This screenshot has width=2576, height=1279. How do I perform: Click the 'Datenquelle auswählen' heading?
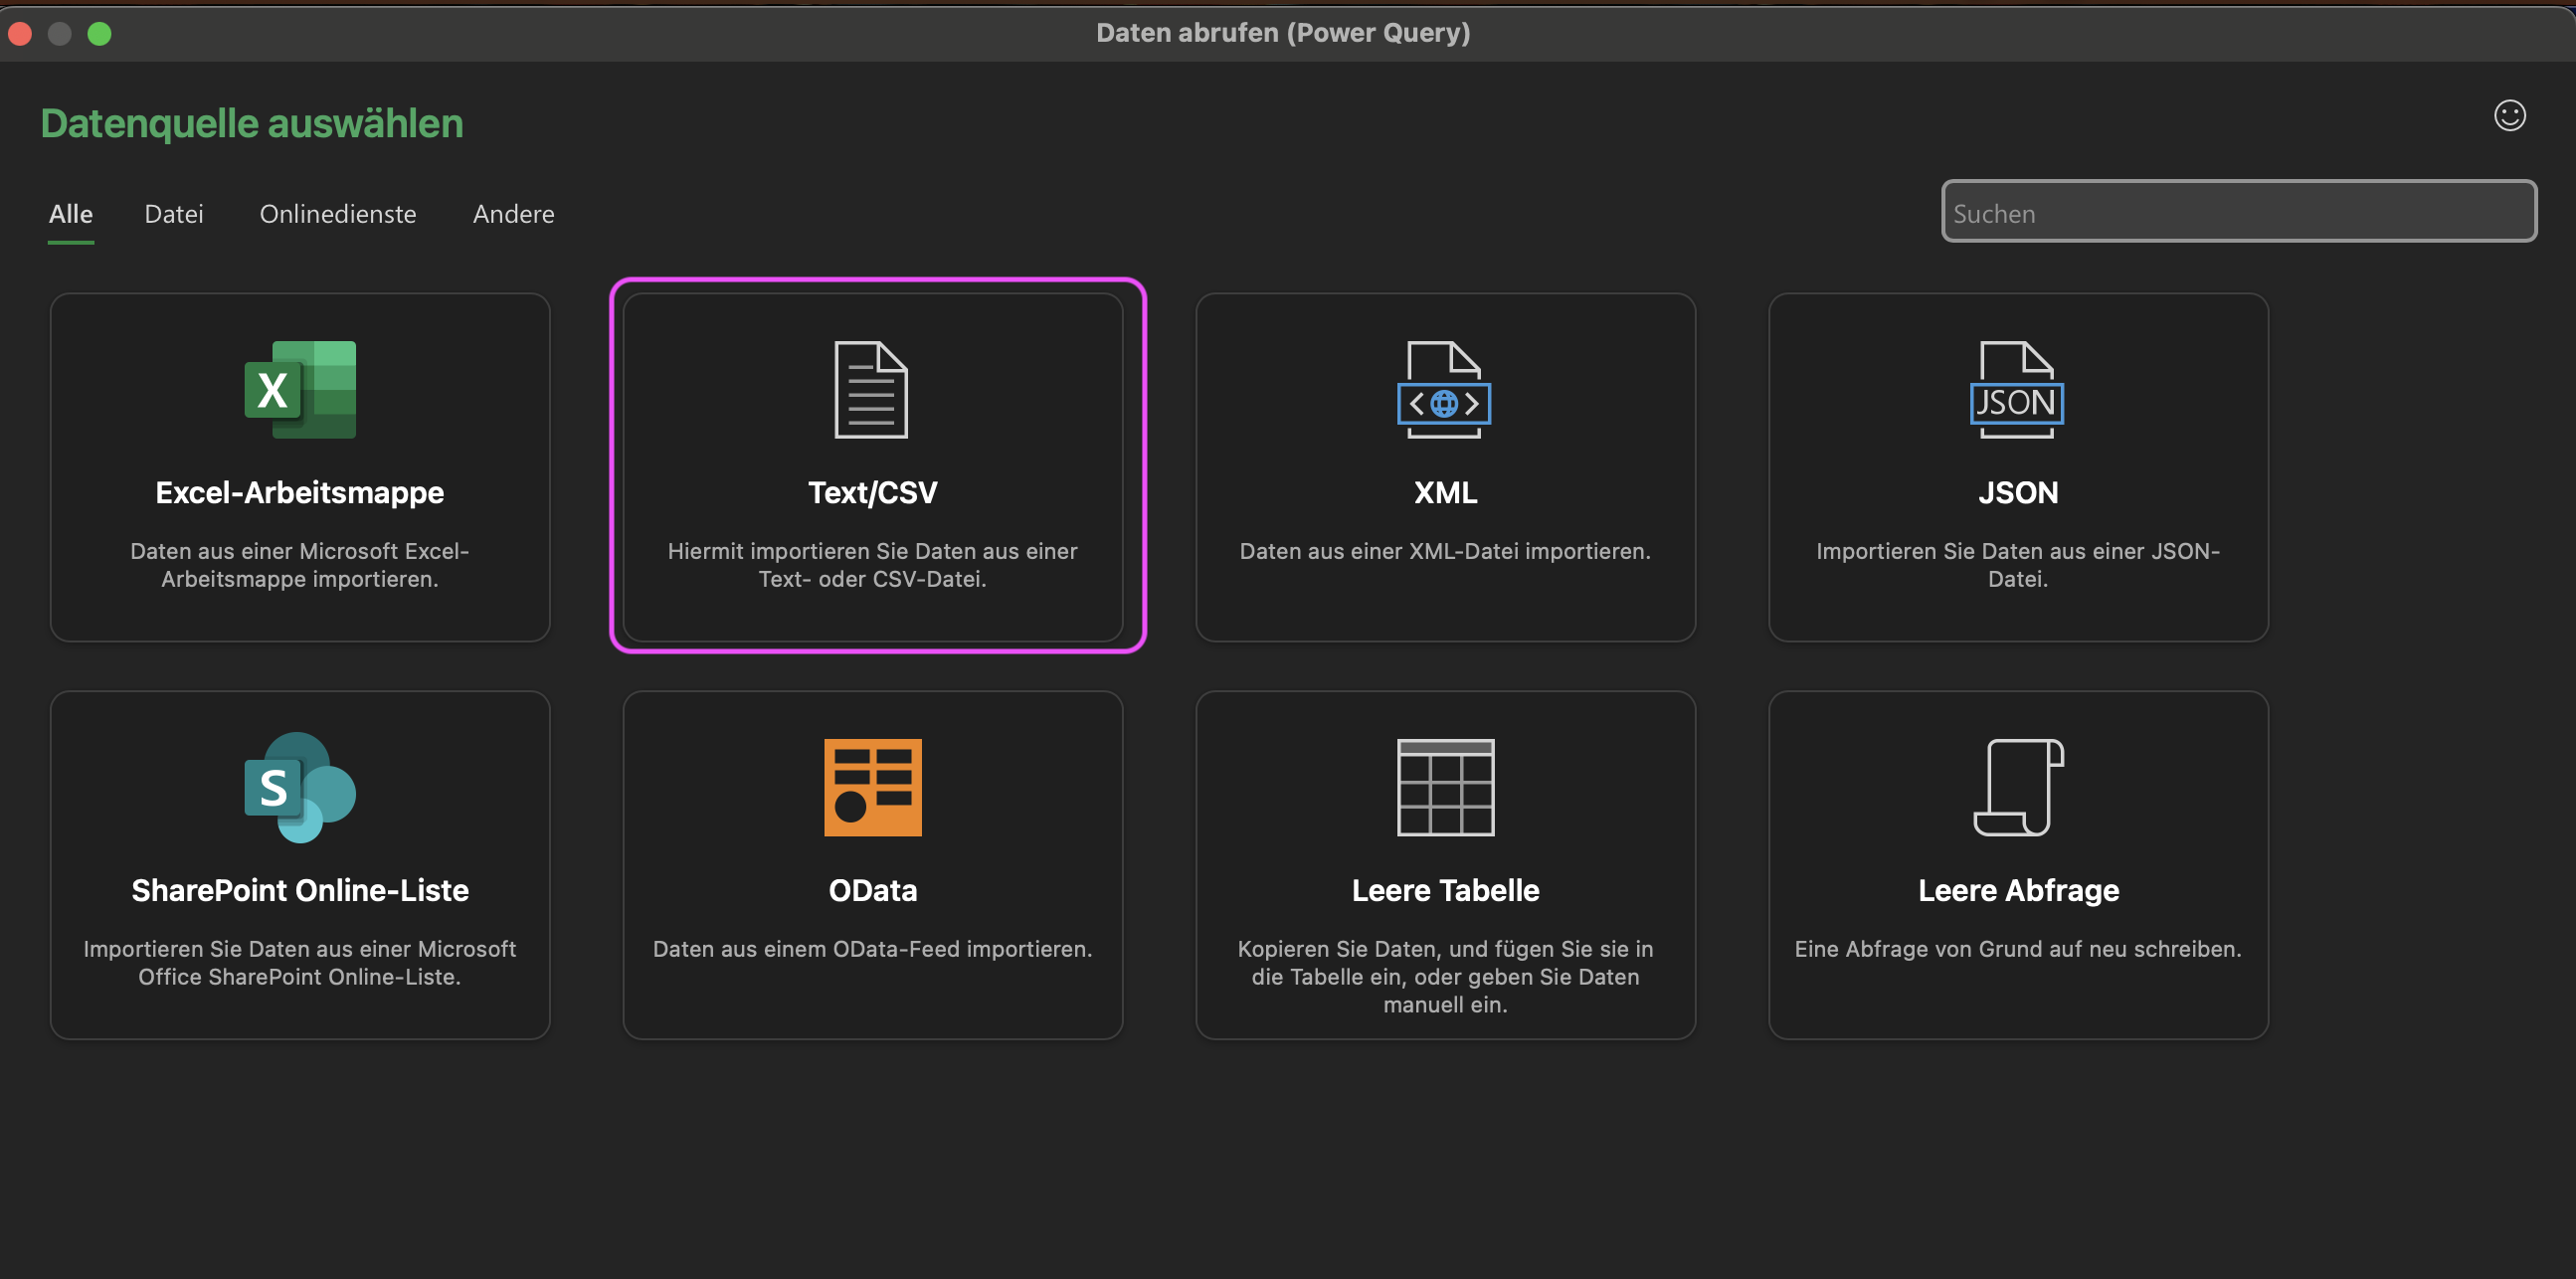pyautogui.click(x=252, y=124)
